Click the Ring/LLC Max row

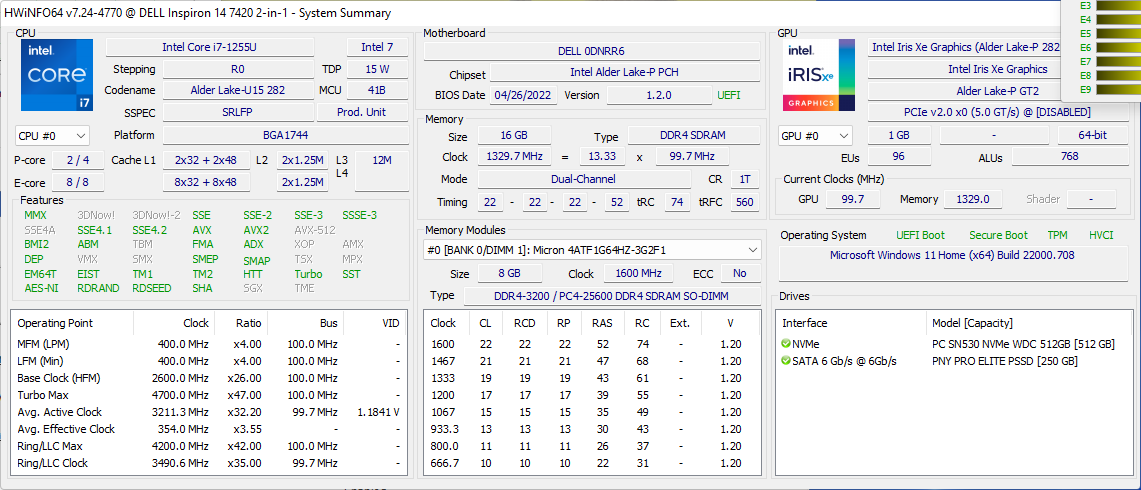(209, 446)
